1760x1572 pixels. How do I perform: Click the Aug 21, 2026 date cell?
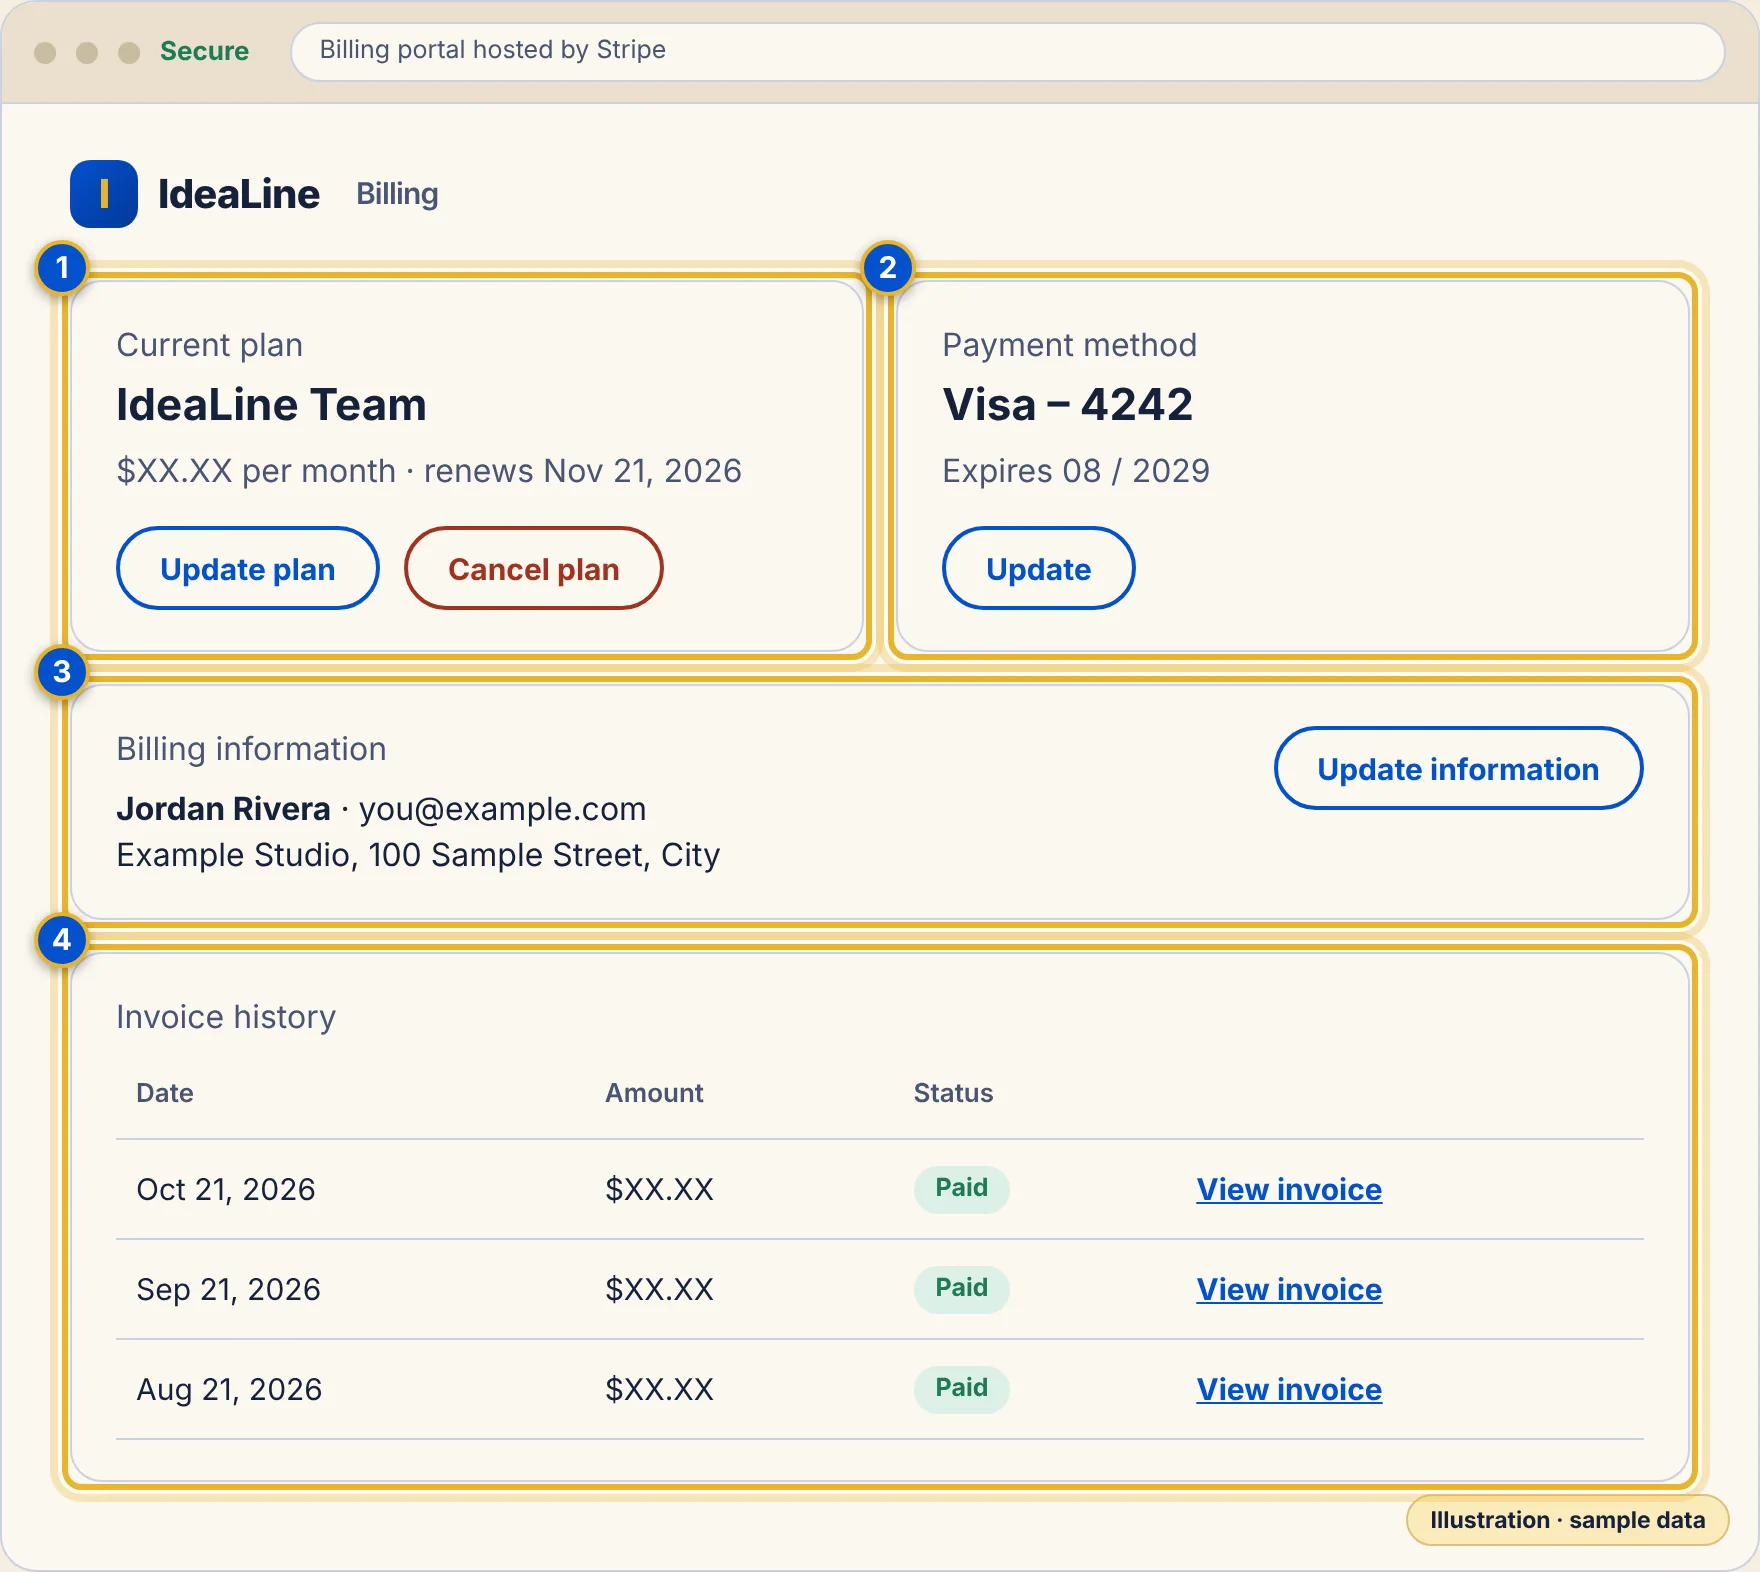click(x=229, y=1389)
